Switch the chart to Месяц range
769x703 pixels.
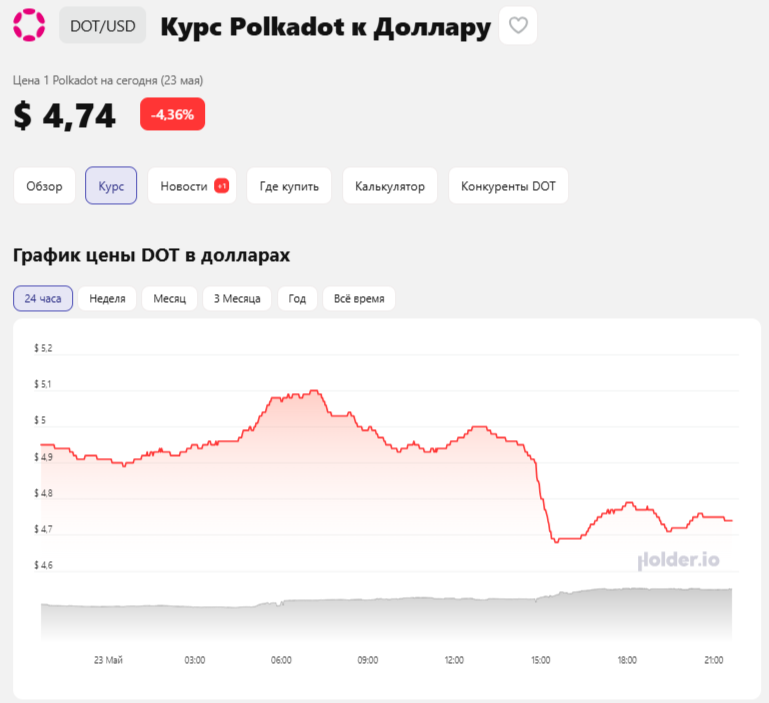pos(169,298)
